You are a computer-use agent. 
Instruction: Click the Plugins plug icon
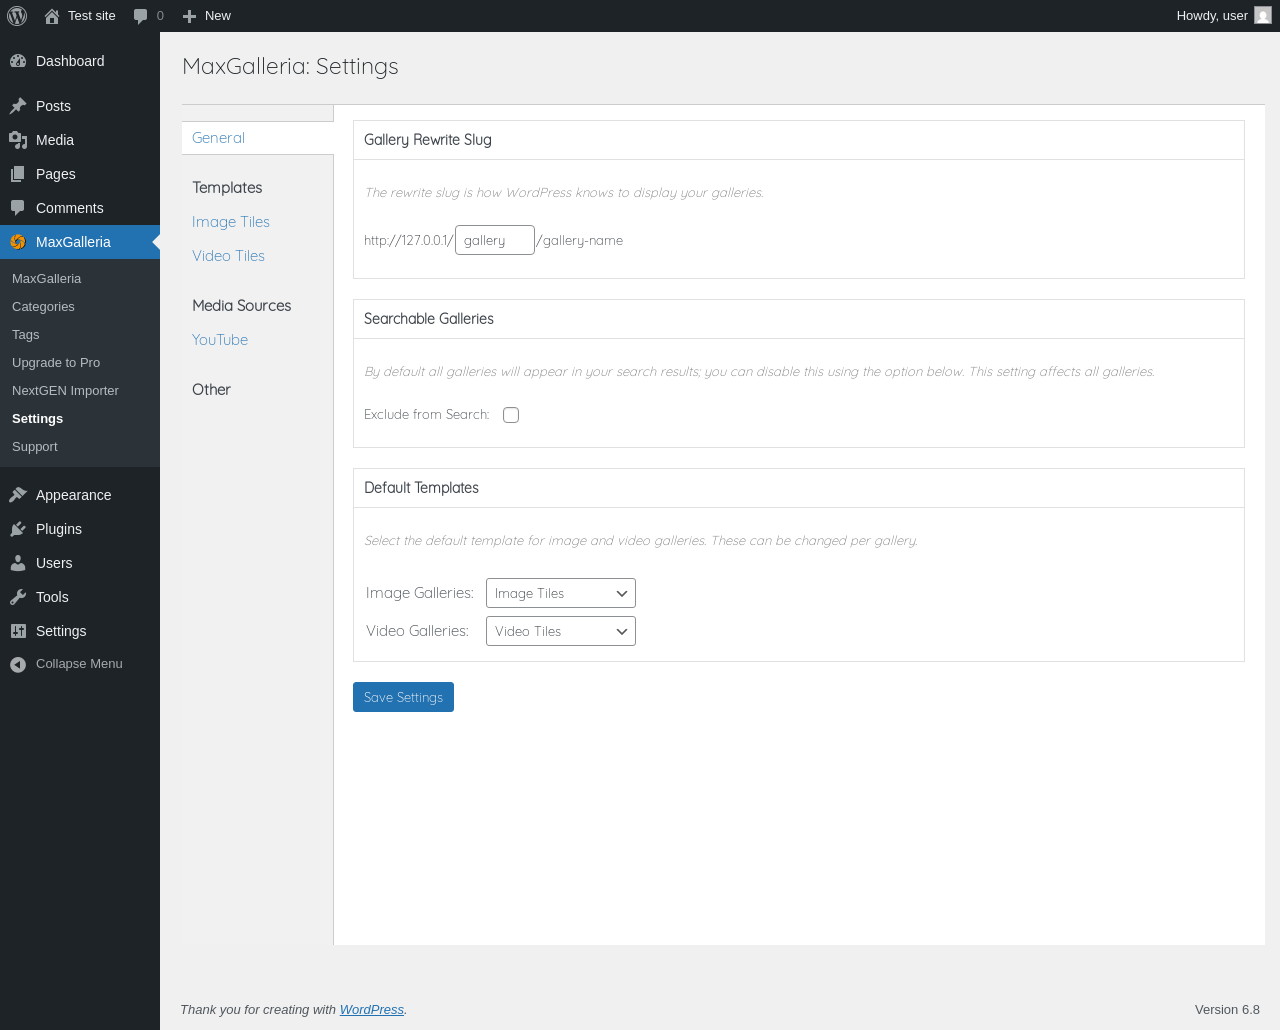point(18,529)
